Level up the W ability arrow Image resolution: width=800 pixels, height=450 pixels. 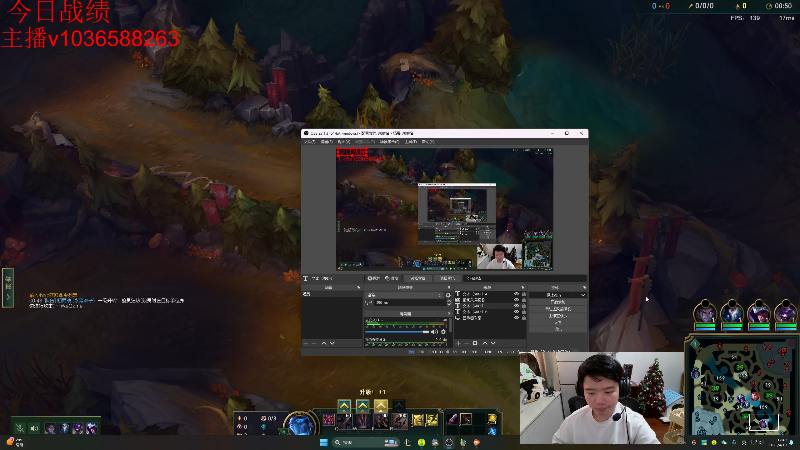point(362,406)
